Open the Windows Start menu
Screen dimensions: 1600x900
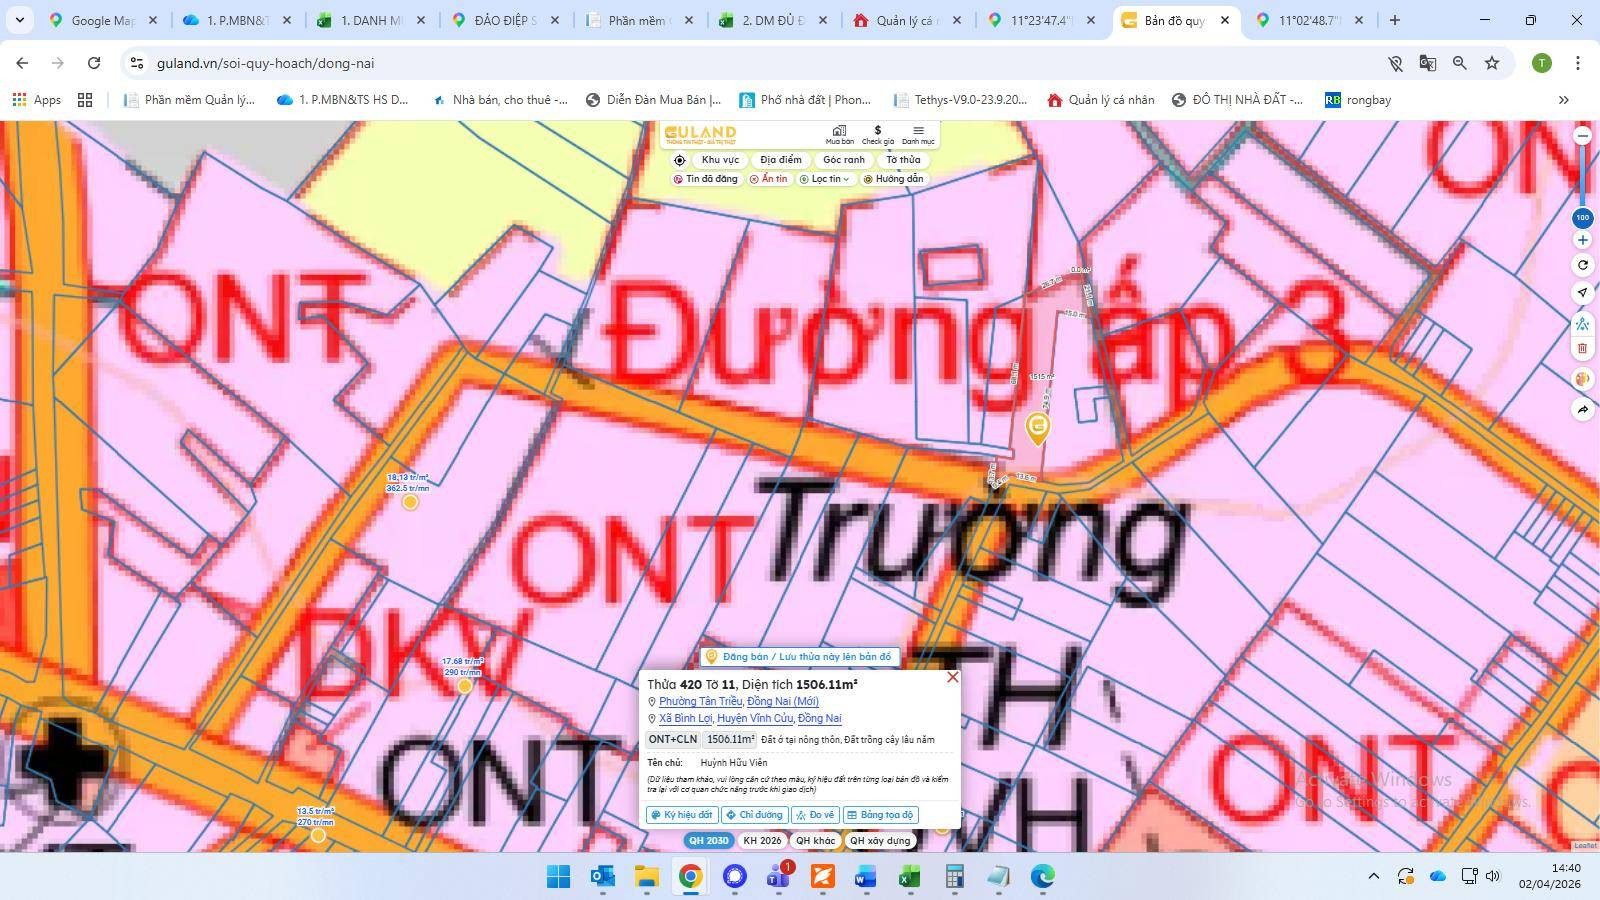(558, 877)
